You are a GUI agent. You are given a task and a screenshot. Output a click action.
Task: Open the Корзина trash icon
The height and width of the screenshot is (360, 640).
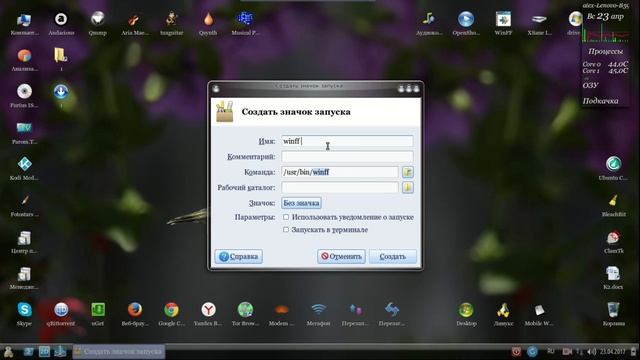[613, 313]
